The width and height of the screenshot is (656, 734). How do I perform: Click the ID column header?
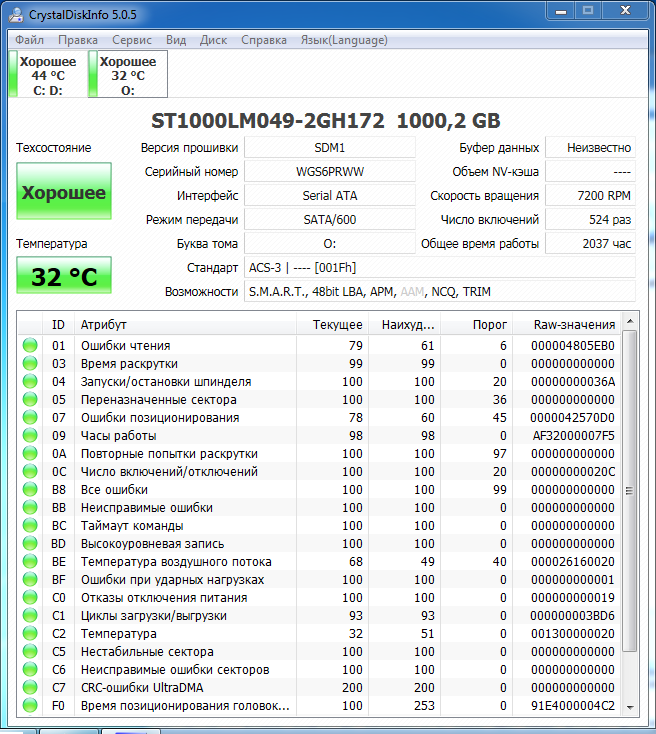[x=59, y=324]
